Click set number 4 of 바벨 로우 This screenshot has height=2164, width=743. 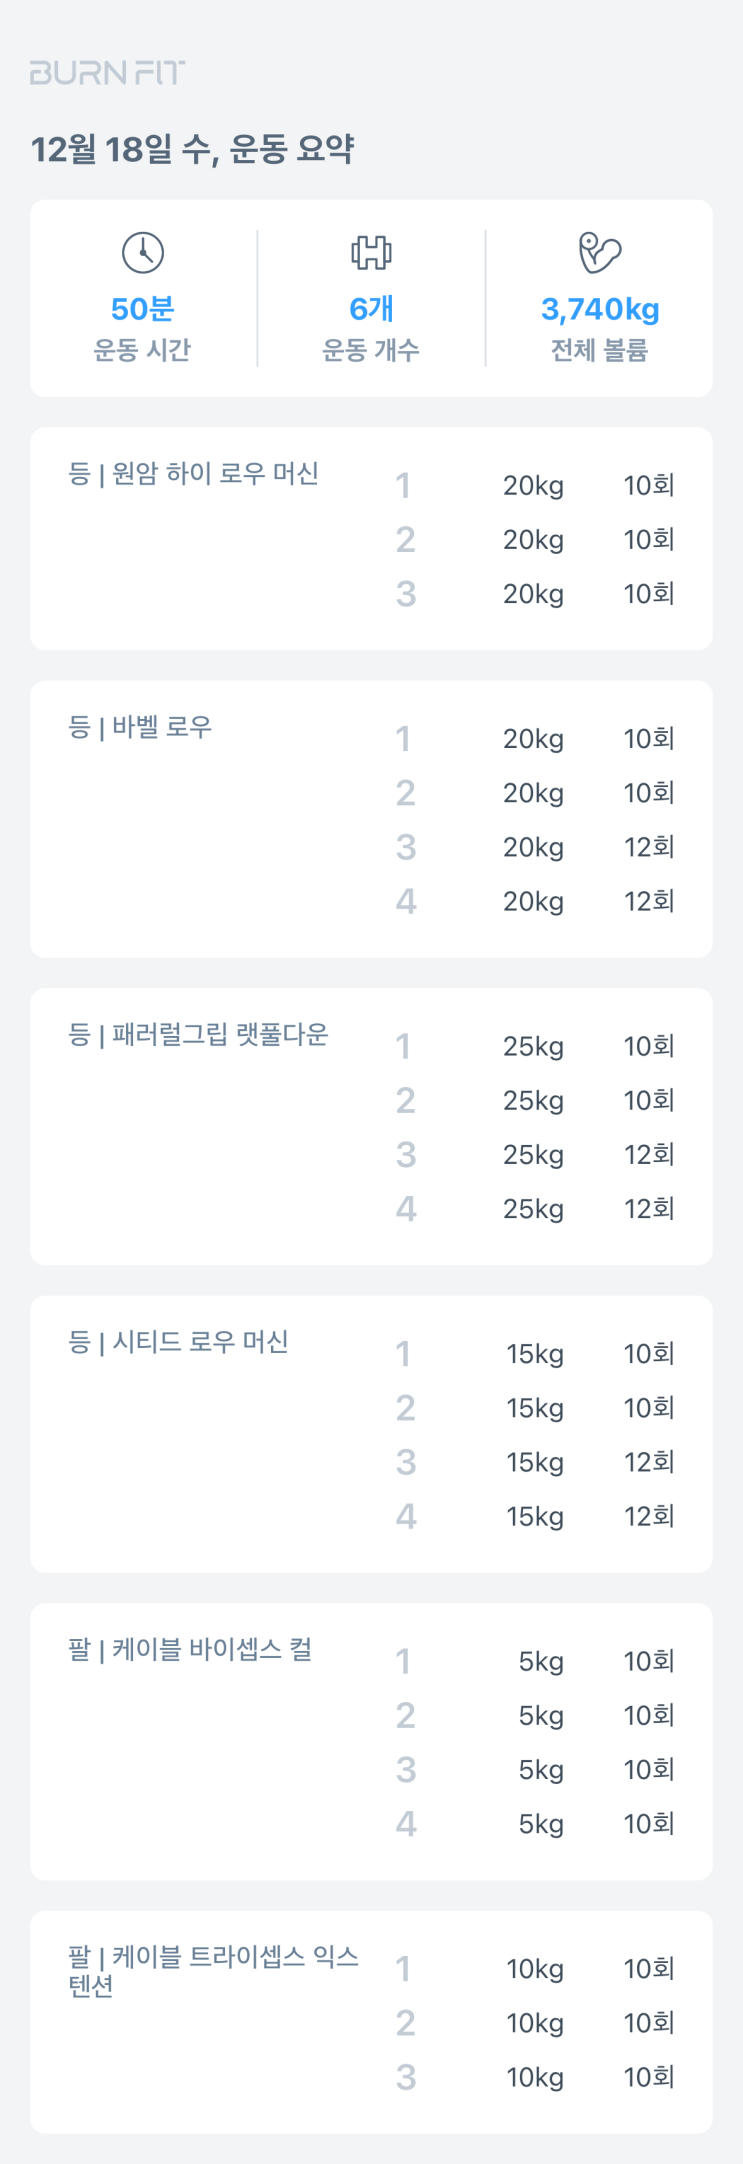tap(405, 901)
